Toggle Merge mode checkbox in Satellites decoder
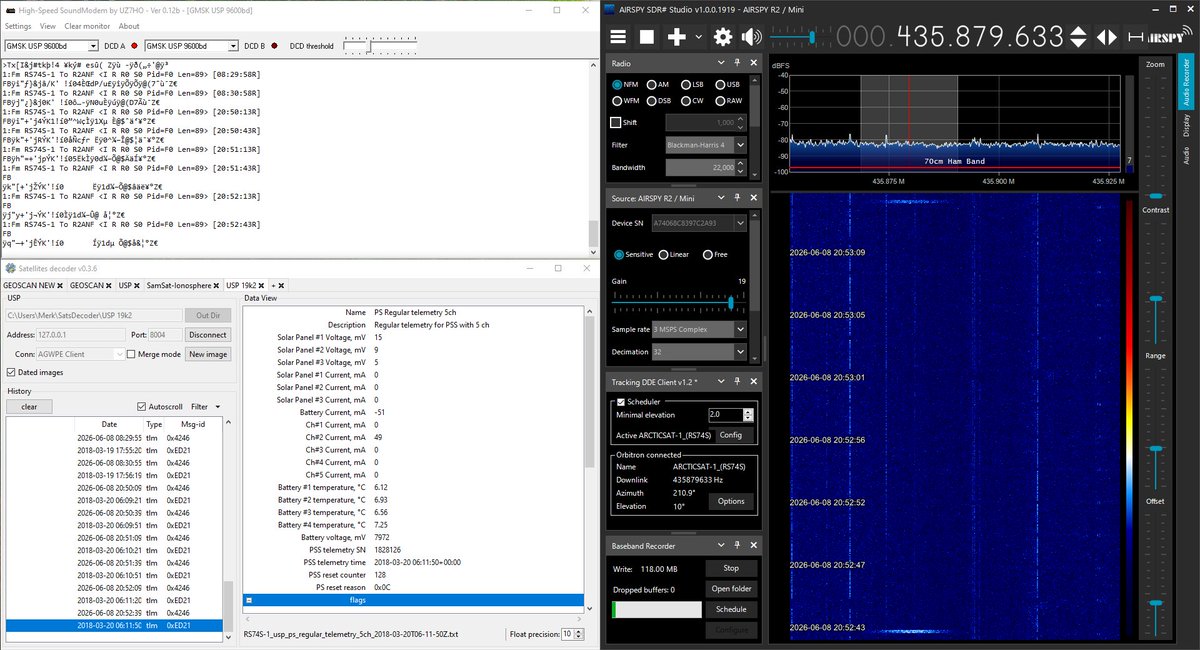The width and height of the screenshot is (1200, 650). click(130, 354)
